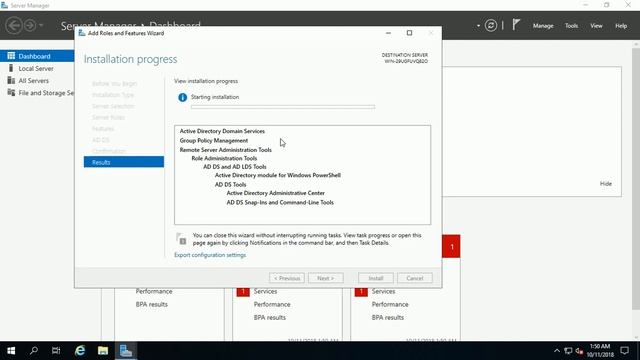Click Active Directory Domain Services entry
This screenshot has height=360, width=640.
[x=222, y=131]
